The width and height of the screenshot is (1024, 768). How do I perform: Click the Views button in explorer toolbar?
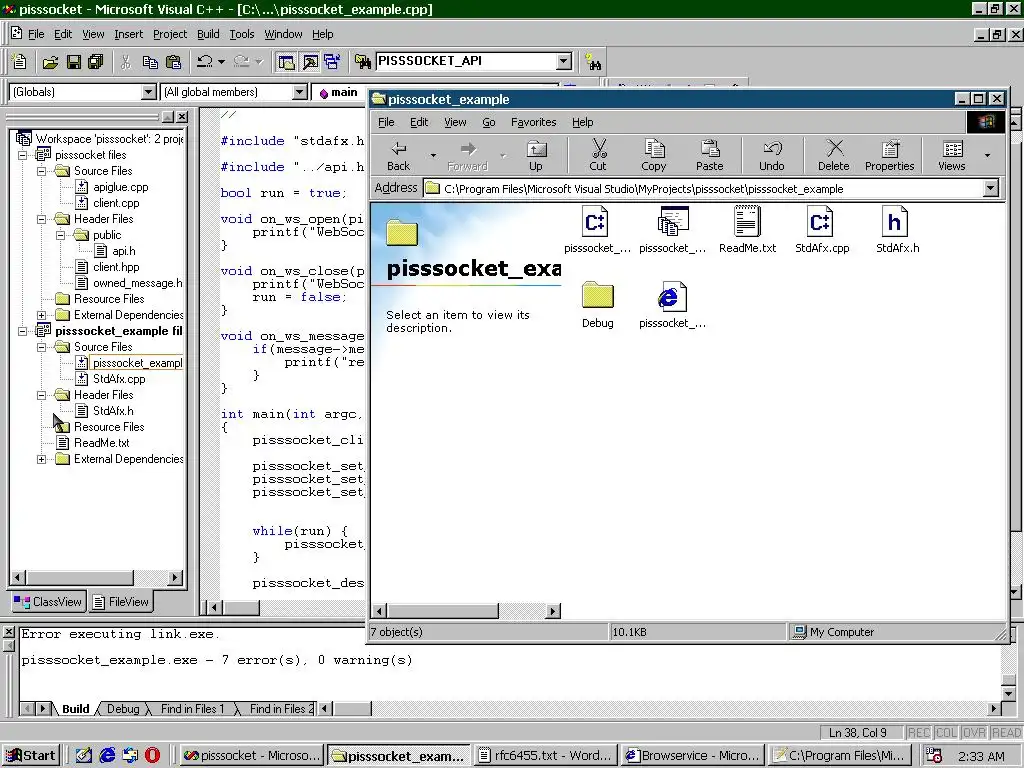pyautogui.click(x=952, y=155)
